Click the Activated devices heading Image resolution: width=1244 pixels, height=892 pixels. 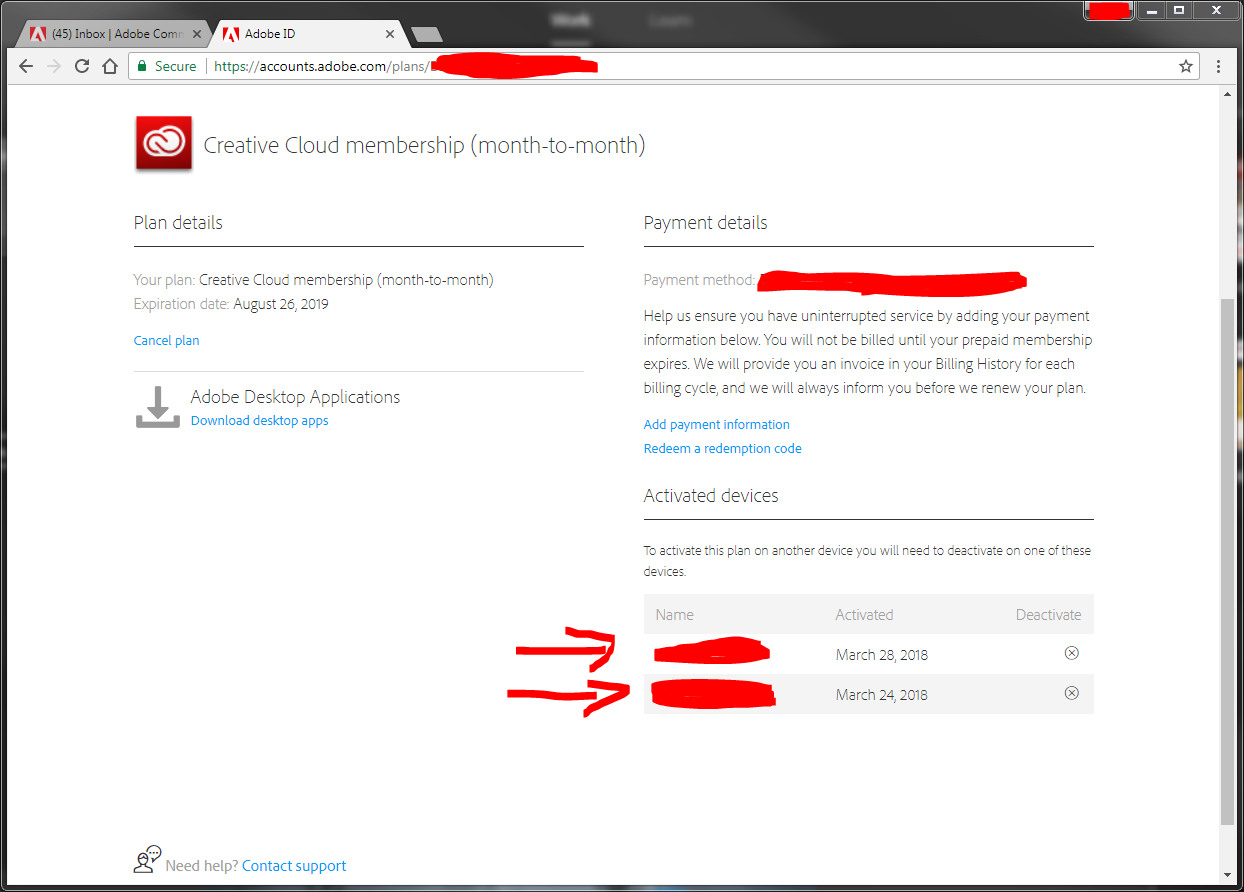click(x=711, y=496)
